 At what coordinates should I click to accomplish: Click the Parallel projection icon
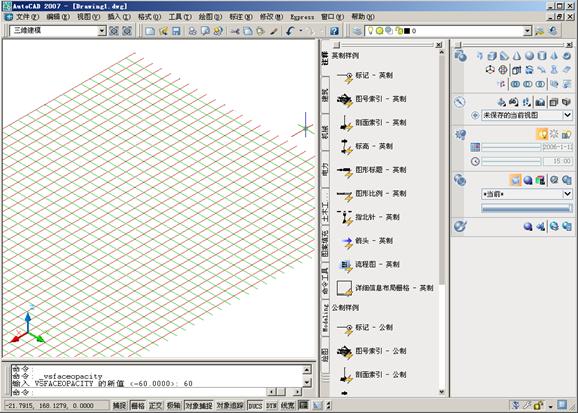(553, 102)
